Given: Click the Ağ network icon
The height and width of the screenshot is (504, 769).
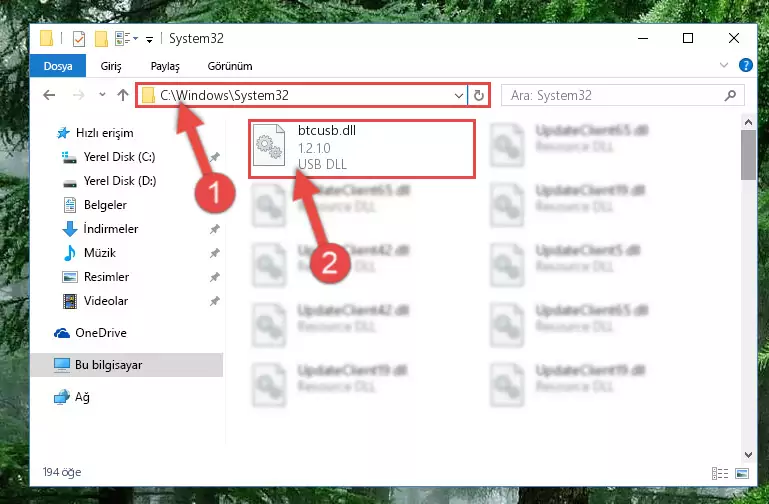Looking at the screenshot, I should pos(62,397).
